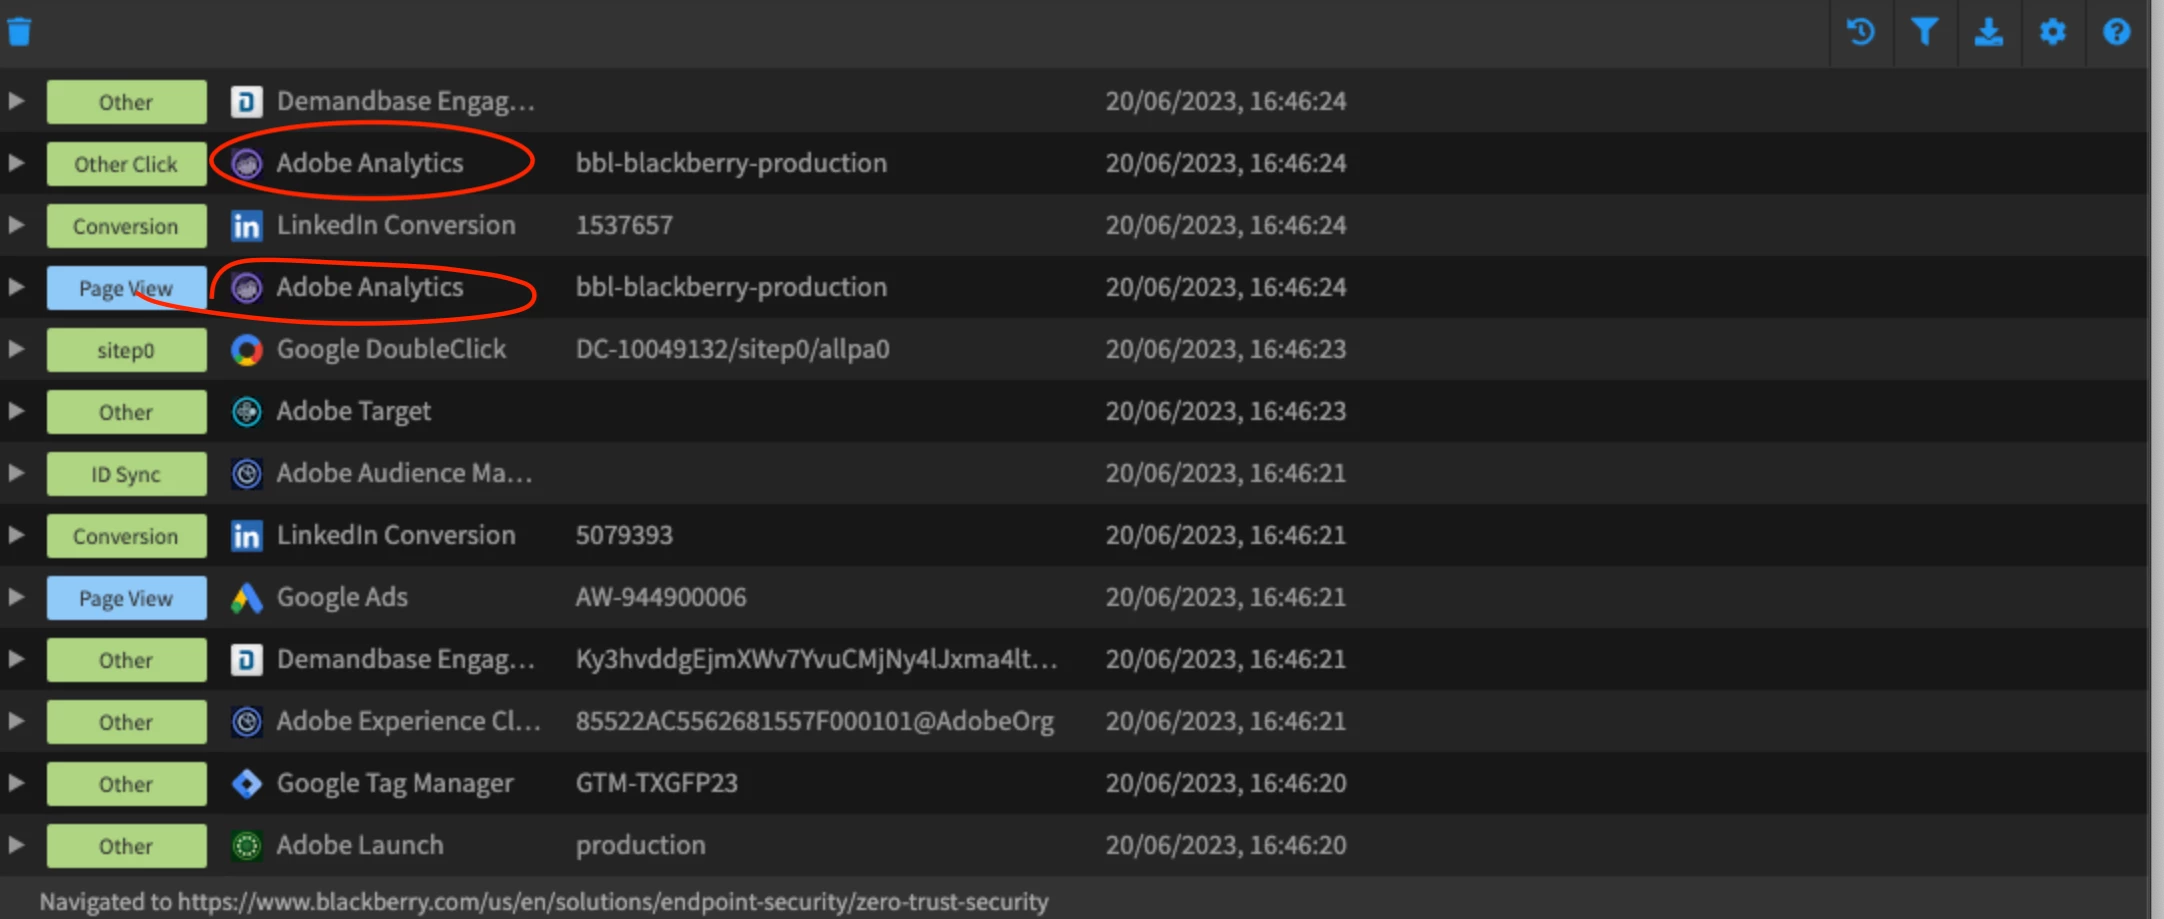This screenshot has width=2164, height=919.
Task: Expand the Demandbase row at 16:46:21
Action: pyautogui.click(x=16, y=659)
